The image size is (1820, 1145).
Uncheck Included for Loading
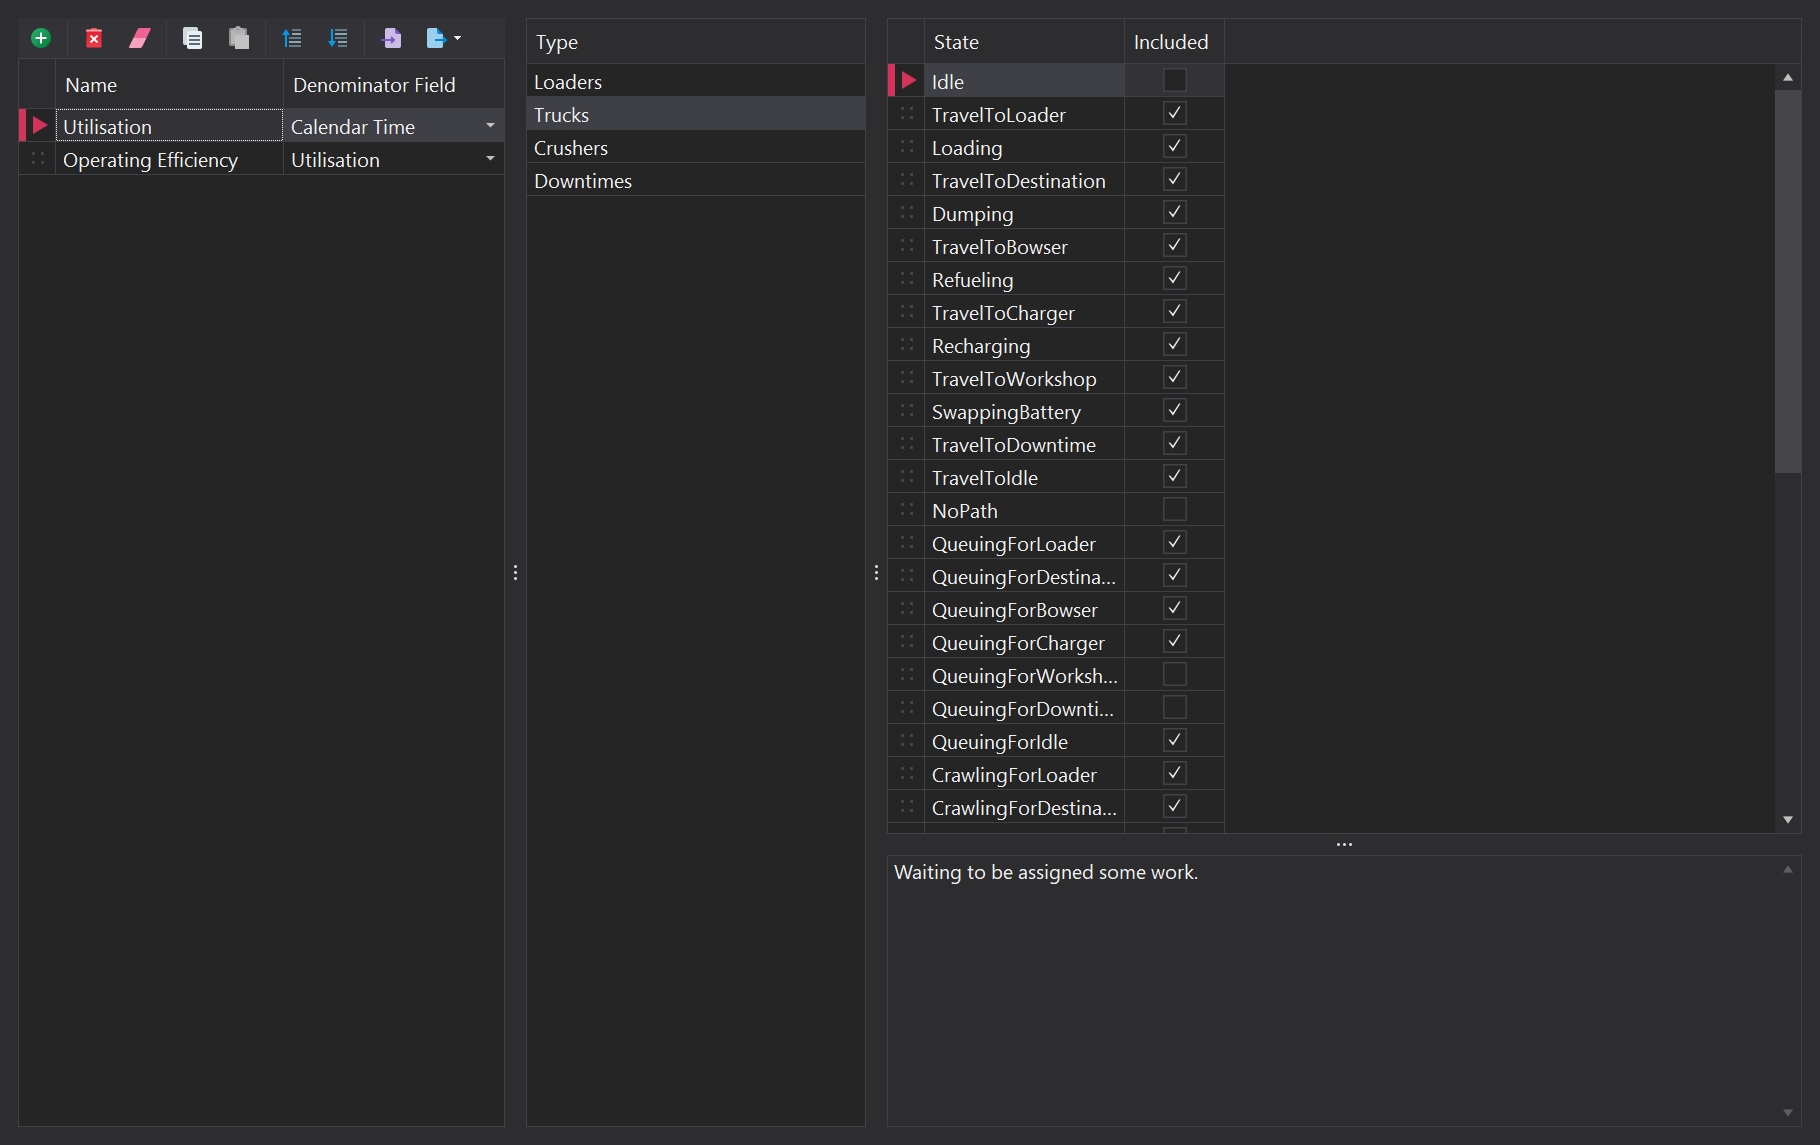[x=1175, y=146]
